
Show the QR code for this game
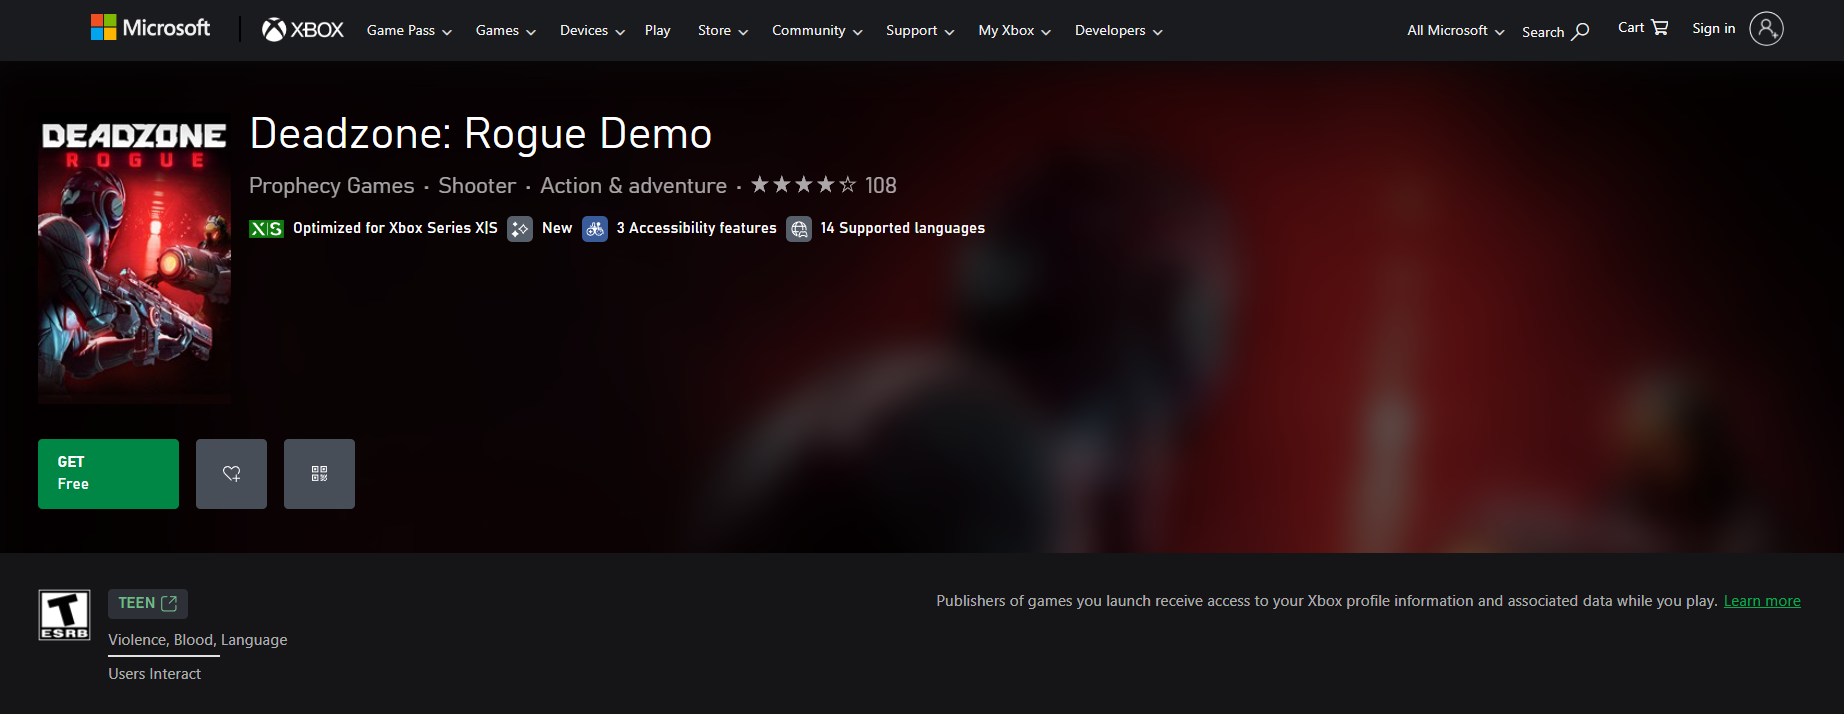319,474
